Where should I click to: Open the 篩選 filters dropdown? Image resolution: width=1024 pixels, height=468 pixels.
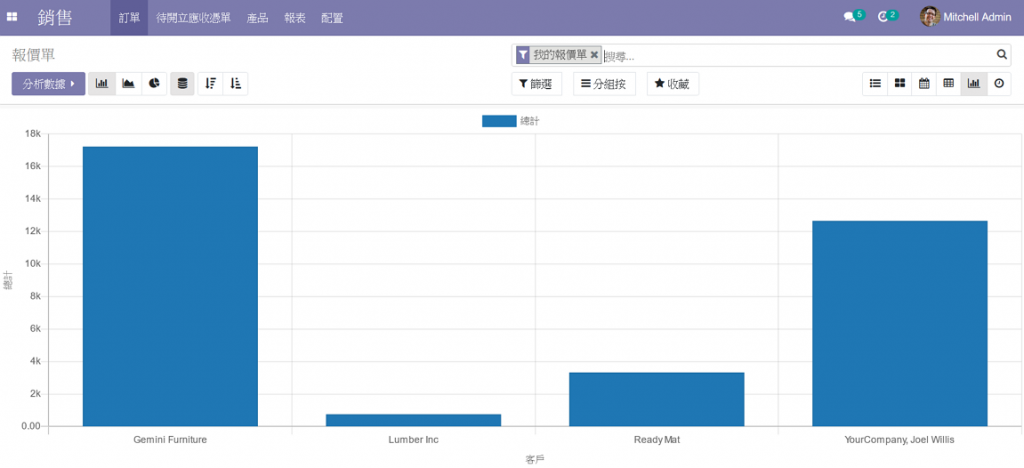click(x=536, y=84)
